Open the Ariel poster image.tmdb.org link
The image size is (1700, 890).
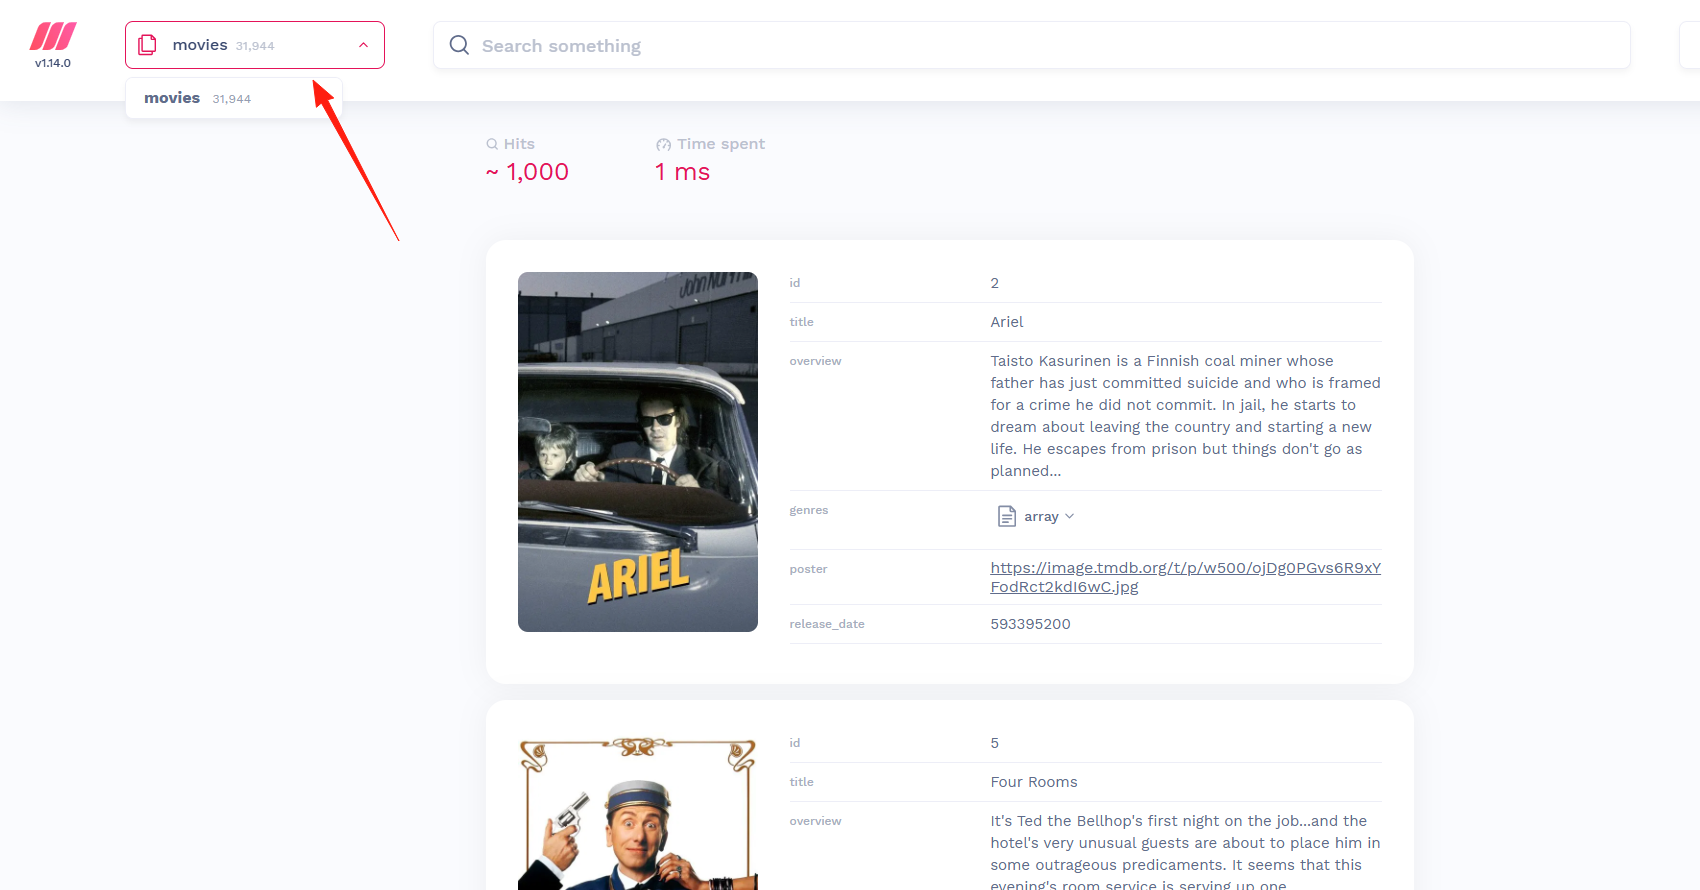point(1185,577)
